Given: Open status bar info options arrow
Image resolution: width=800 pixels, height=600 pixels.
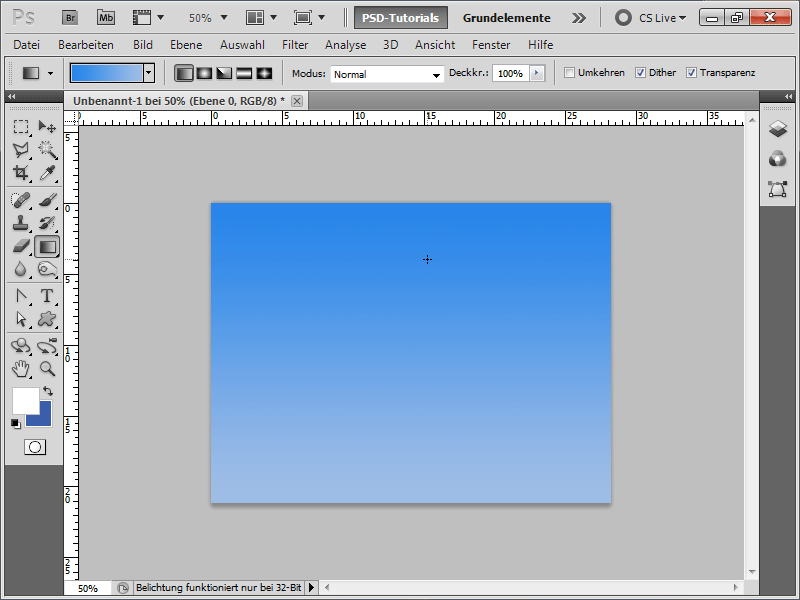Looking at the screenshot, I should pyautogui.click(x=311, y=588).
